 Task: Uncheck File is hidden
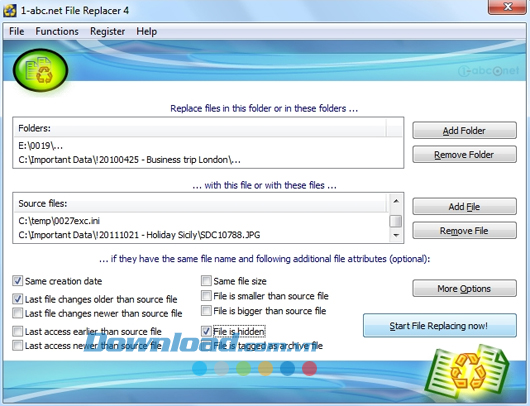tap(206, 331)
